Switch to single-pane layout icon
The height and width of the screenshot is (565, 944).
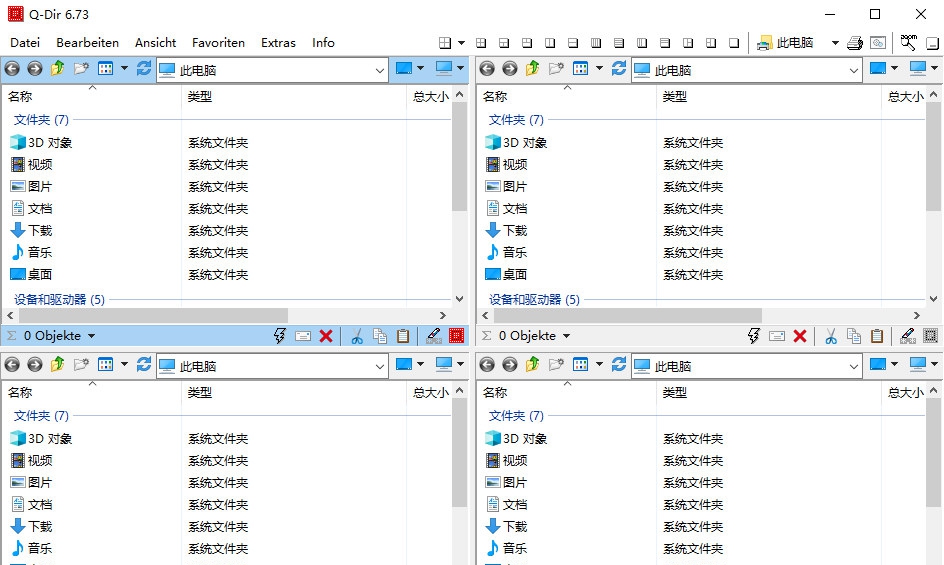[x=734, y=43]
